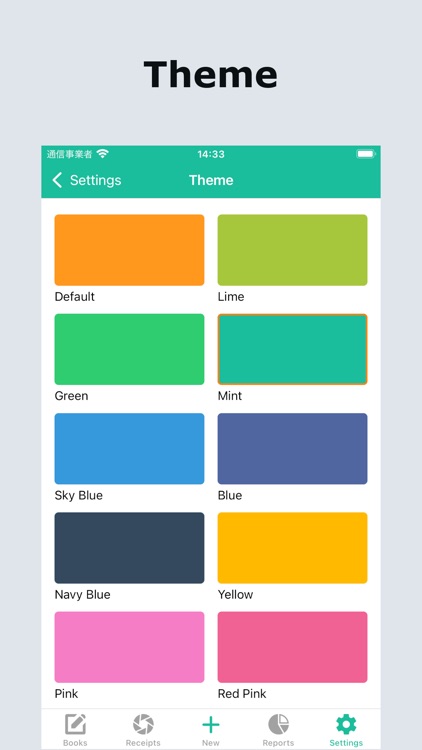Pick the Sky Blue theme swatch

[129, 449]
